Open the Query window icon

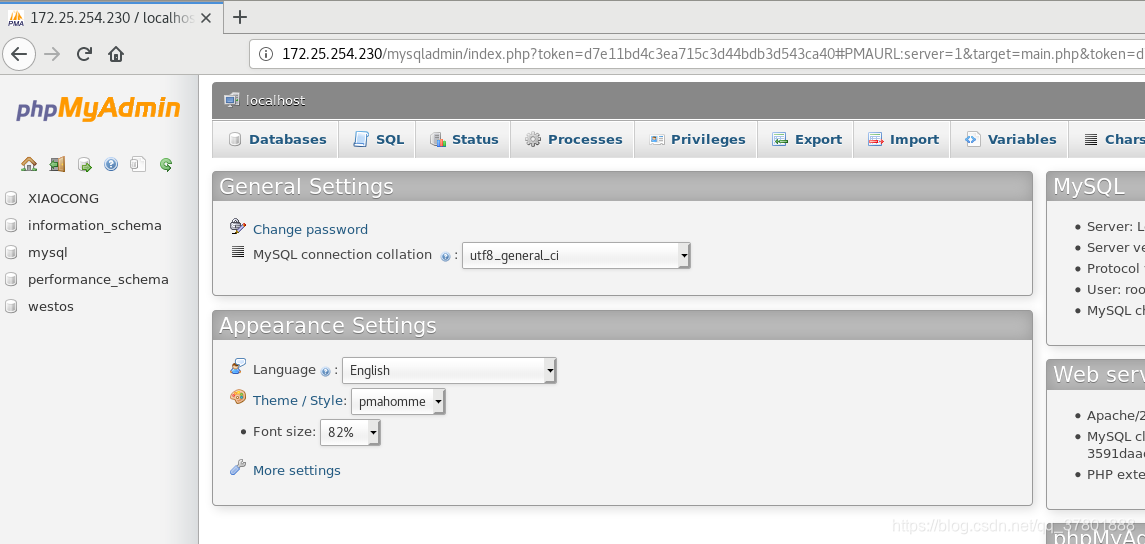(x=85, y=164)
